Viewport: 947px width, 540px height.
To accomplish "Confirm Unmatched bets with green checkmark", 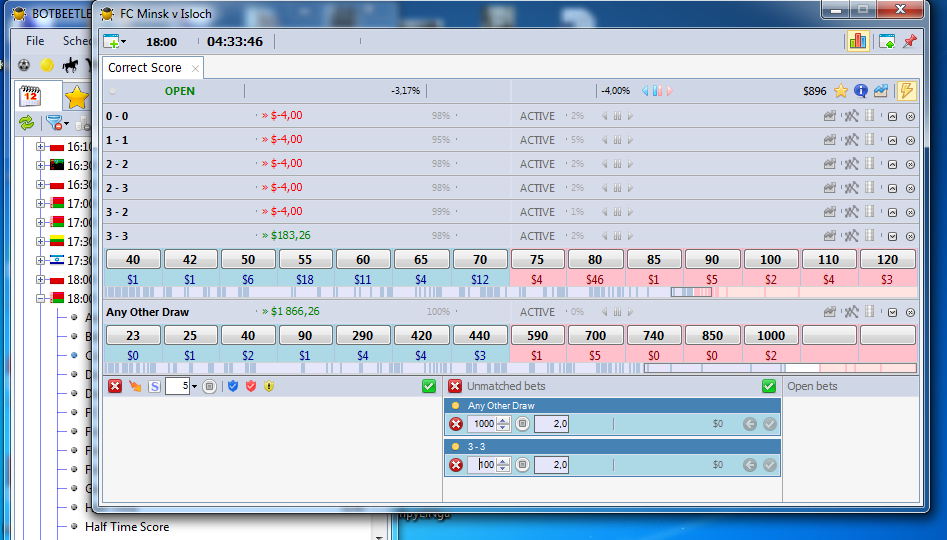I will 769,386.
